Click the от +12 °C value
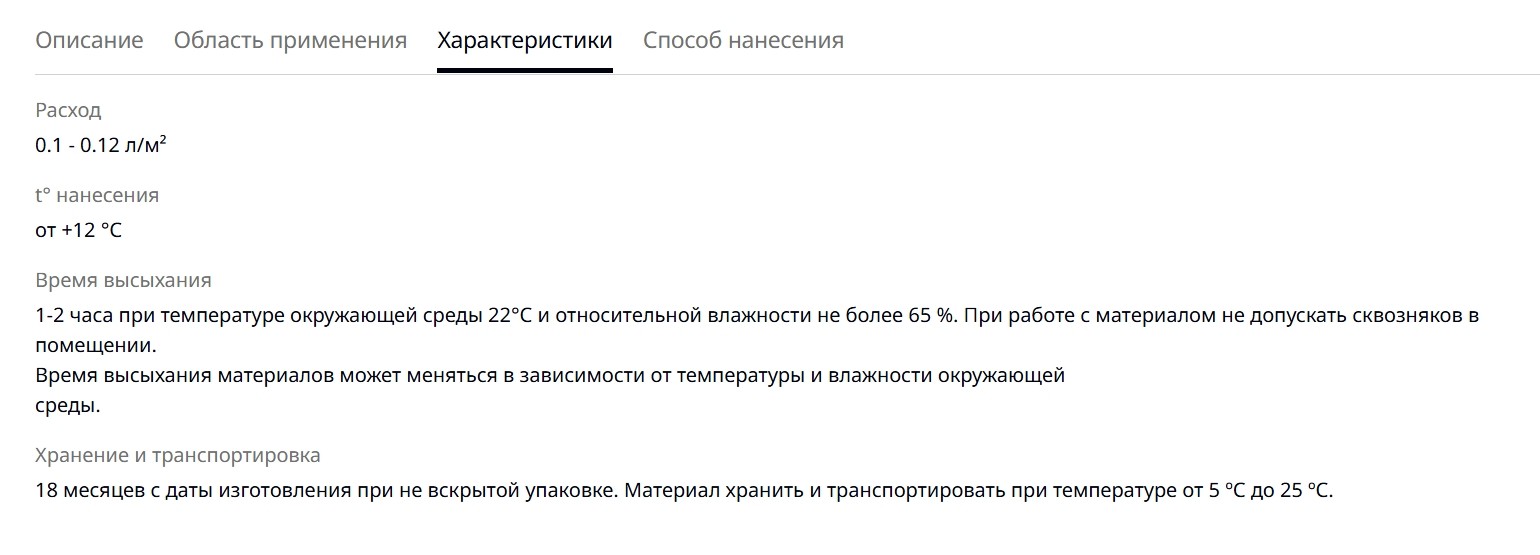1540x555 pixels. (78, 230)
